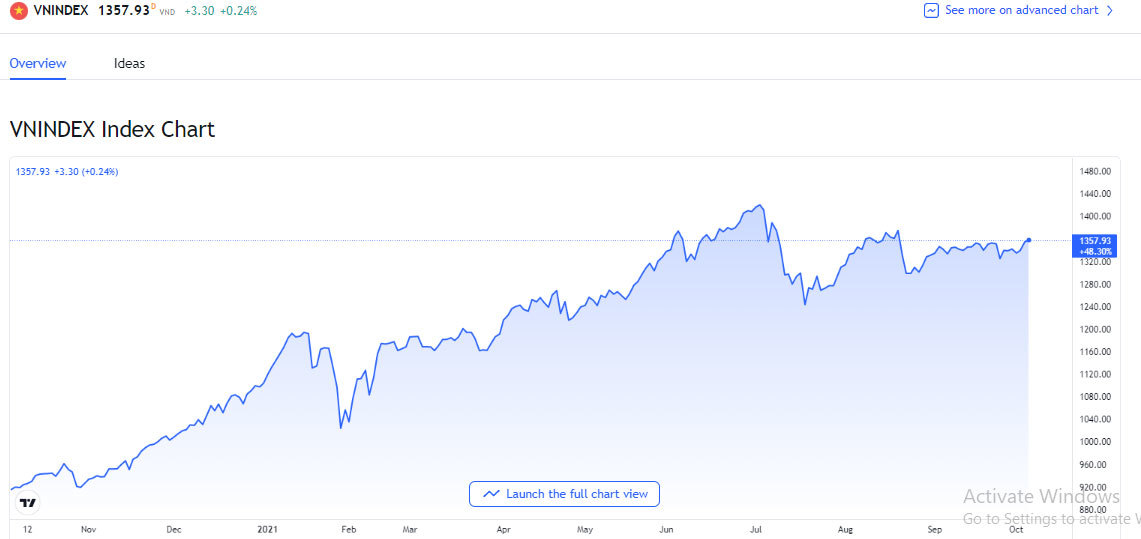
Task: Expand via chevron after advanced chart link
Action: (1109, 10)
